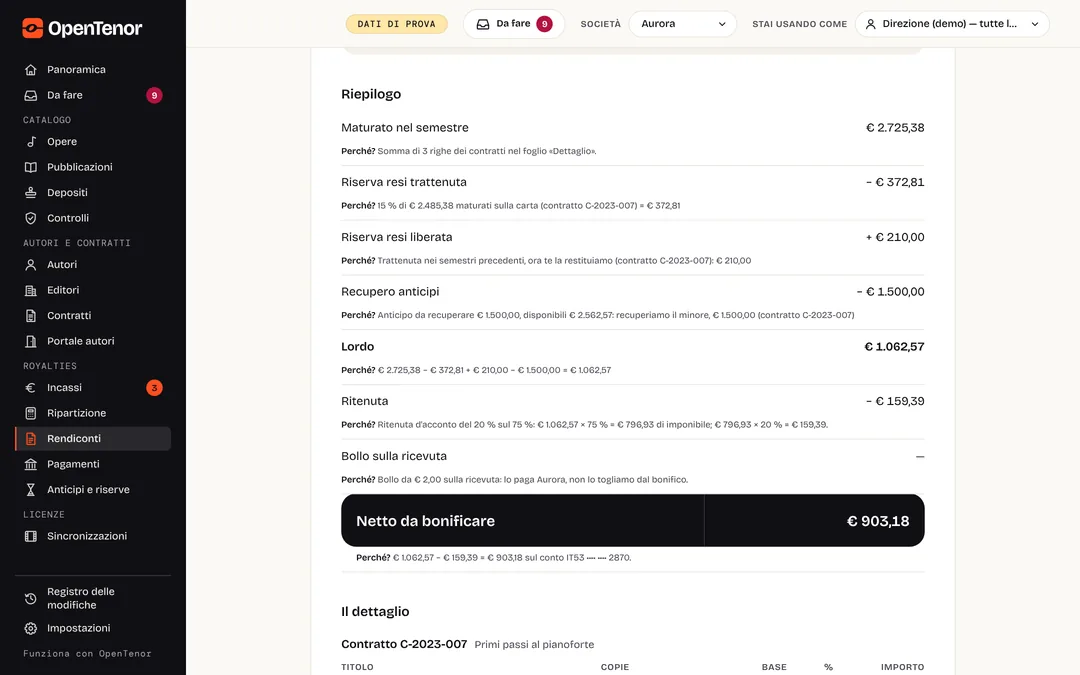Viewport: 1080px width, 675px height.
Task: Click the orange 3 badge on Incassi
Action: [x=154, y=388]
